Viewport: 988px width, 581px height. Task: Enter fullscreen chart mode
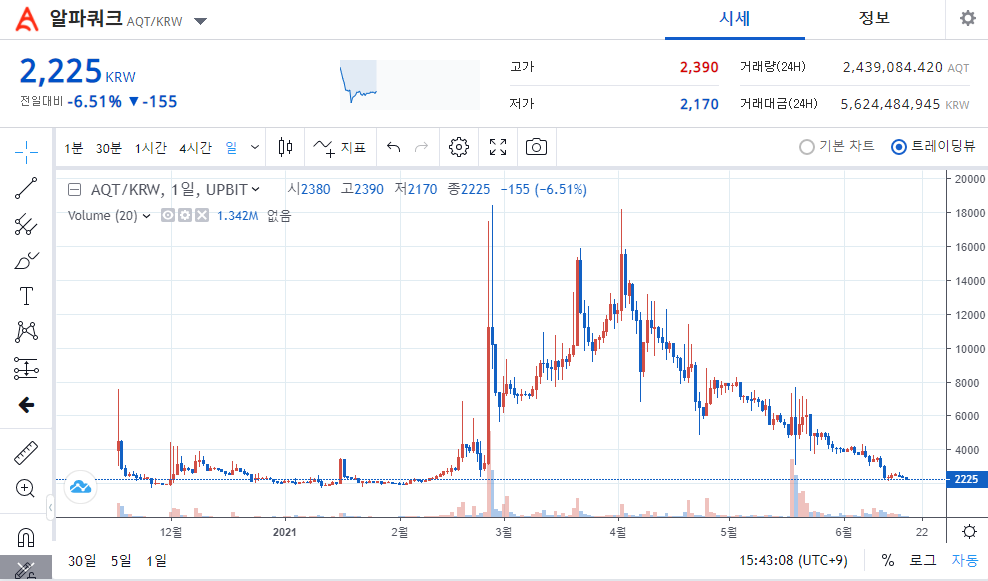click(x=498, y=147)
